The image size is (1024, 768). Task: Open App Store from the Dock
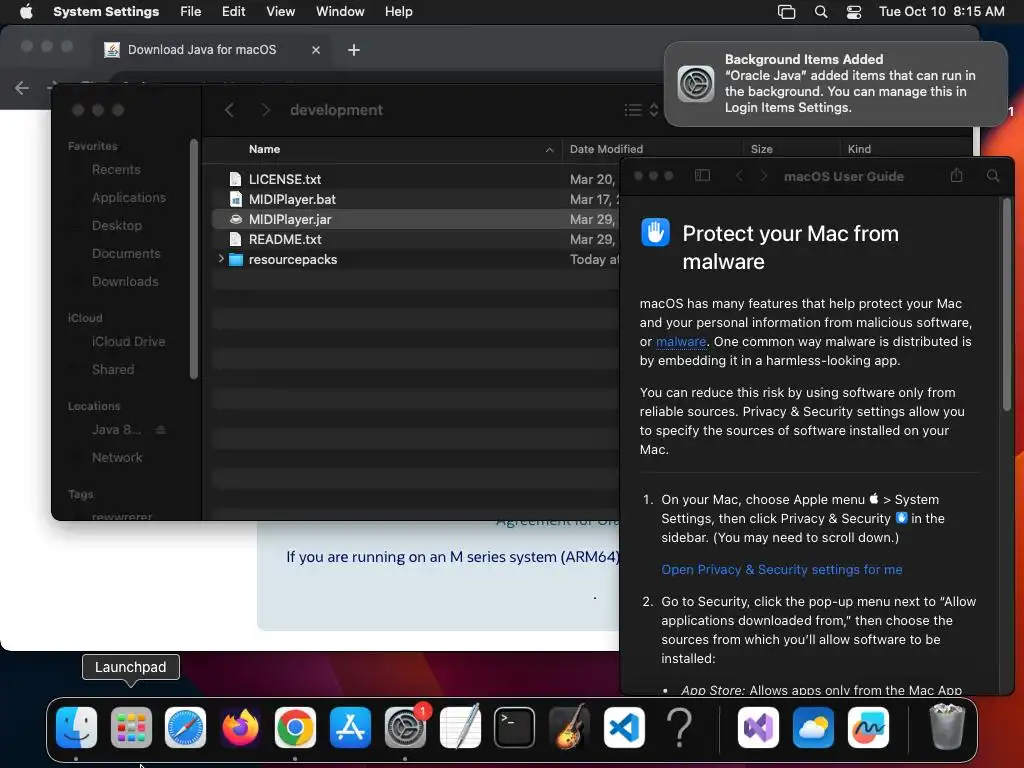[x=350, y=727]
